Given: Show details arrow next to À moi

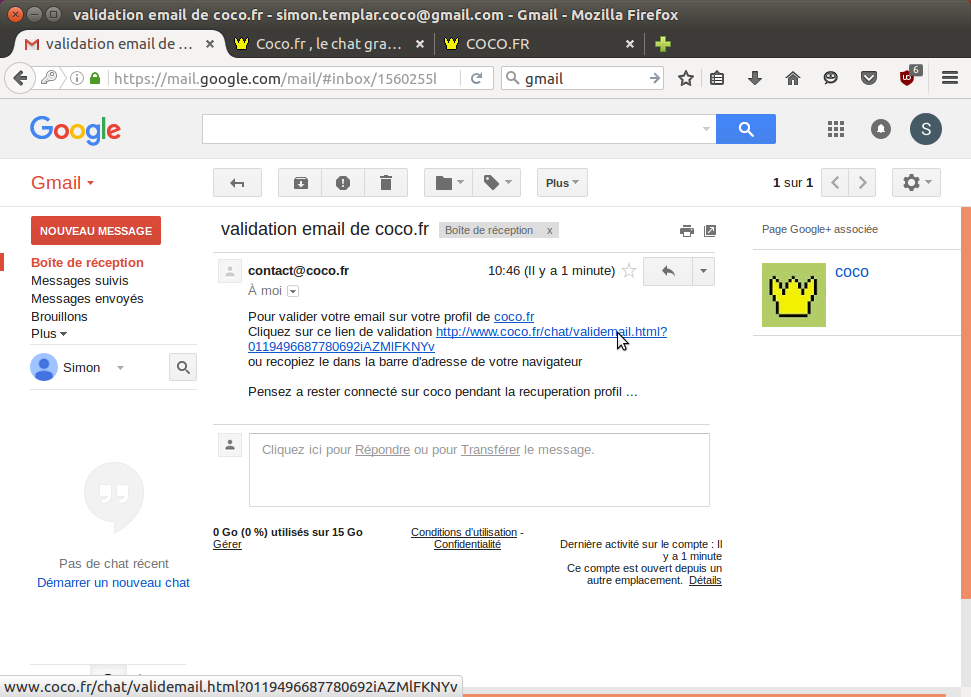Looking at the screenshot, I should 294,291.
